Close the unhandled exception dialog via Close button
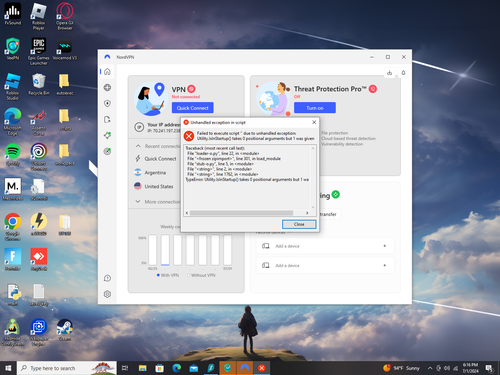500x375 pixels. click(x=299, y=224)
